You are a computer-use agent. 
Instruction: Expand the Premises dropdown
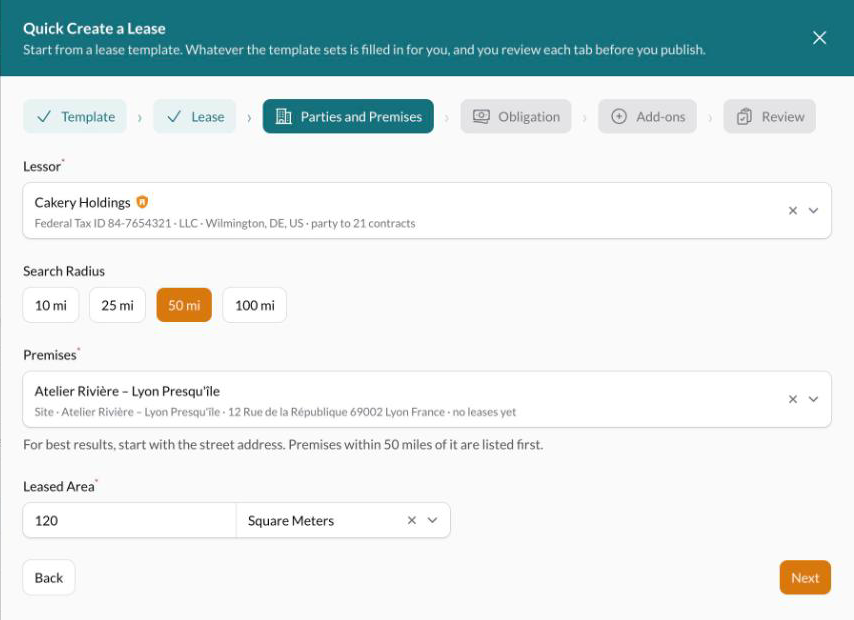813,399
